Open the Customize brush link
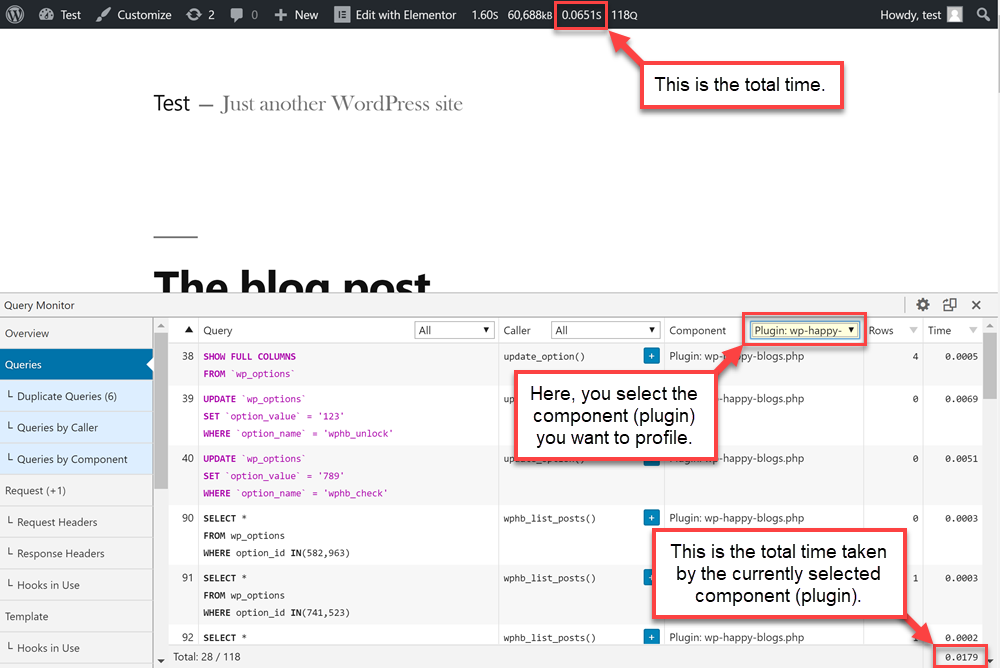 132,15
